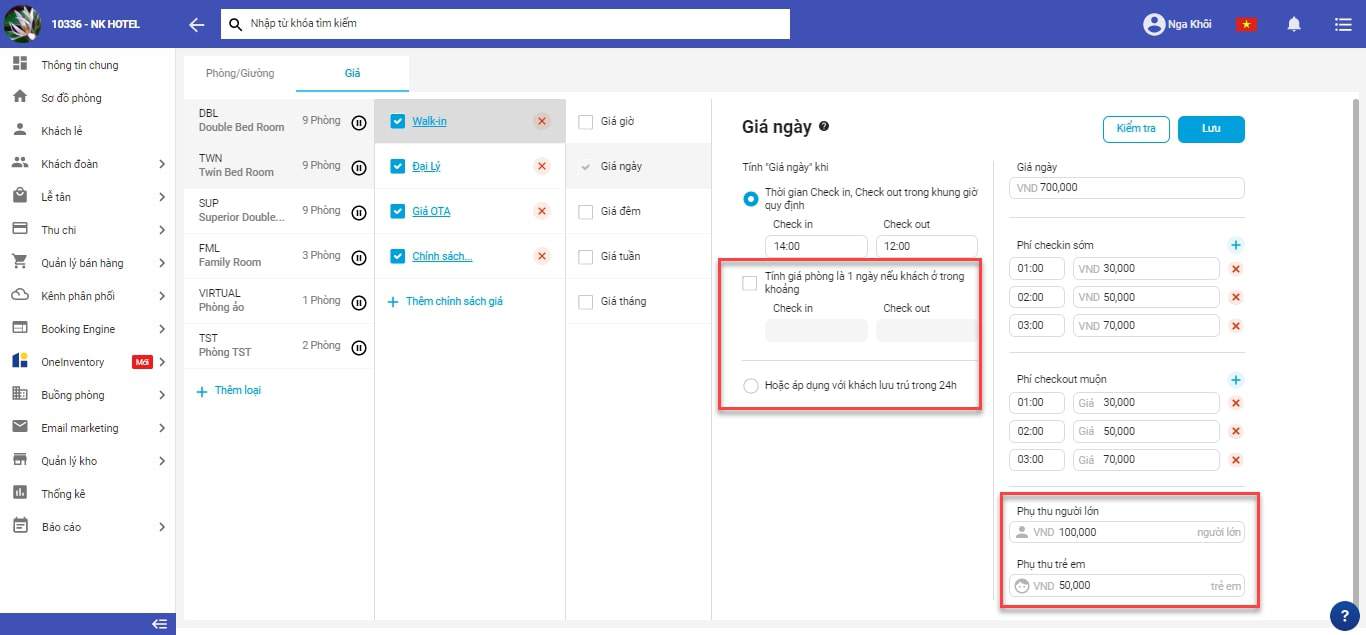
Task: Uncheck the Walk-in policy checkbox
Action: tap(397, 121)
